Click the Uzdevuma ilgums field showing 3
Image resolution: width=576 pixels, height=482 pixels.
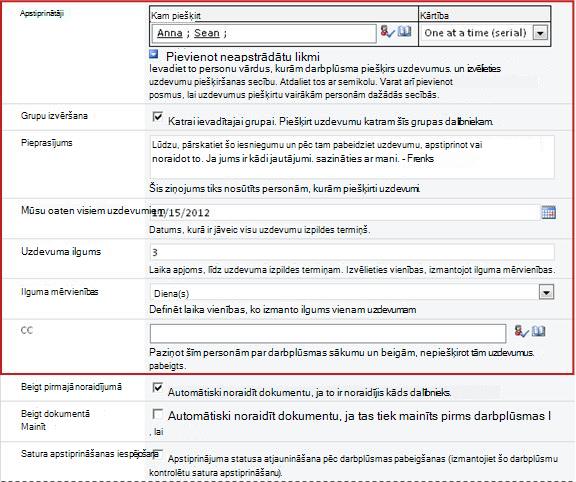pyautogui.click(x=352, y=252)
